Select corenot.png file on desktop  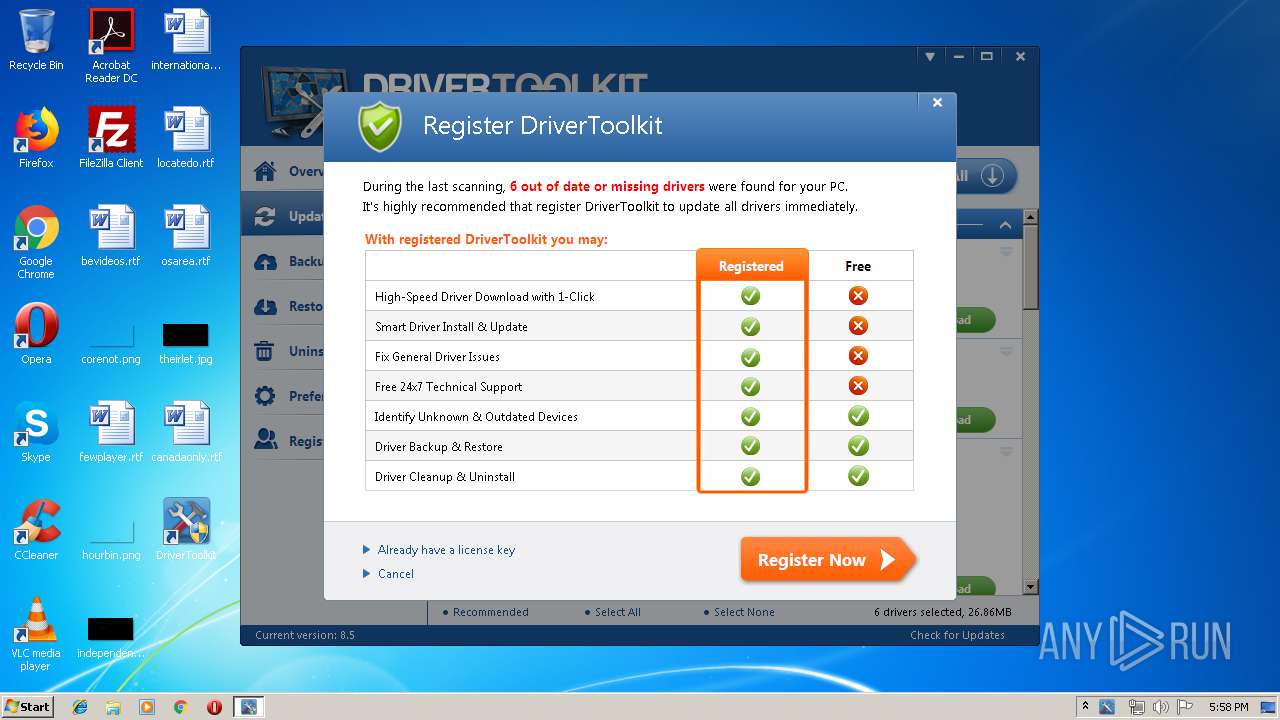pyautogui.click(x=111, y=343)
